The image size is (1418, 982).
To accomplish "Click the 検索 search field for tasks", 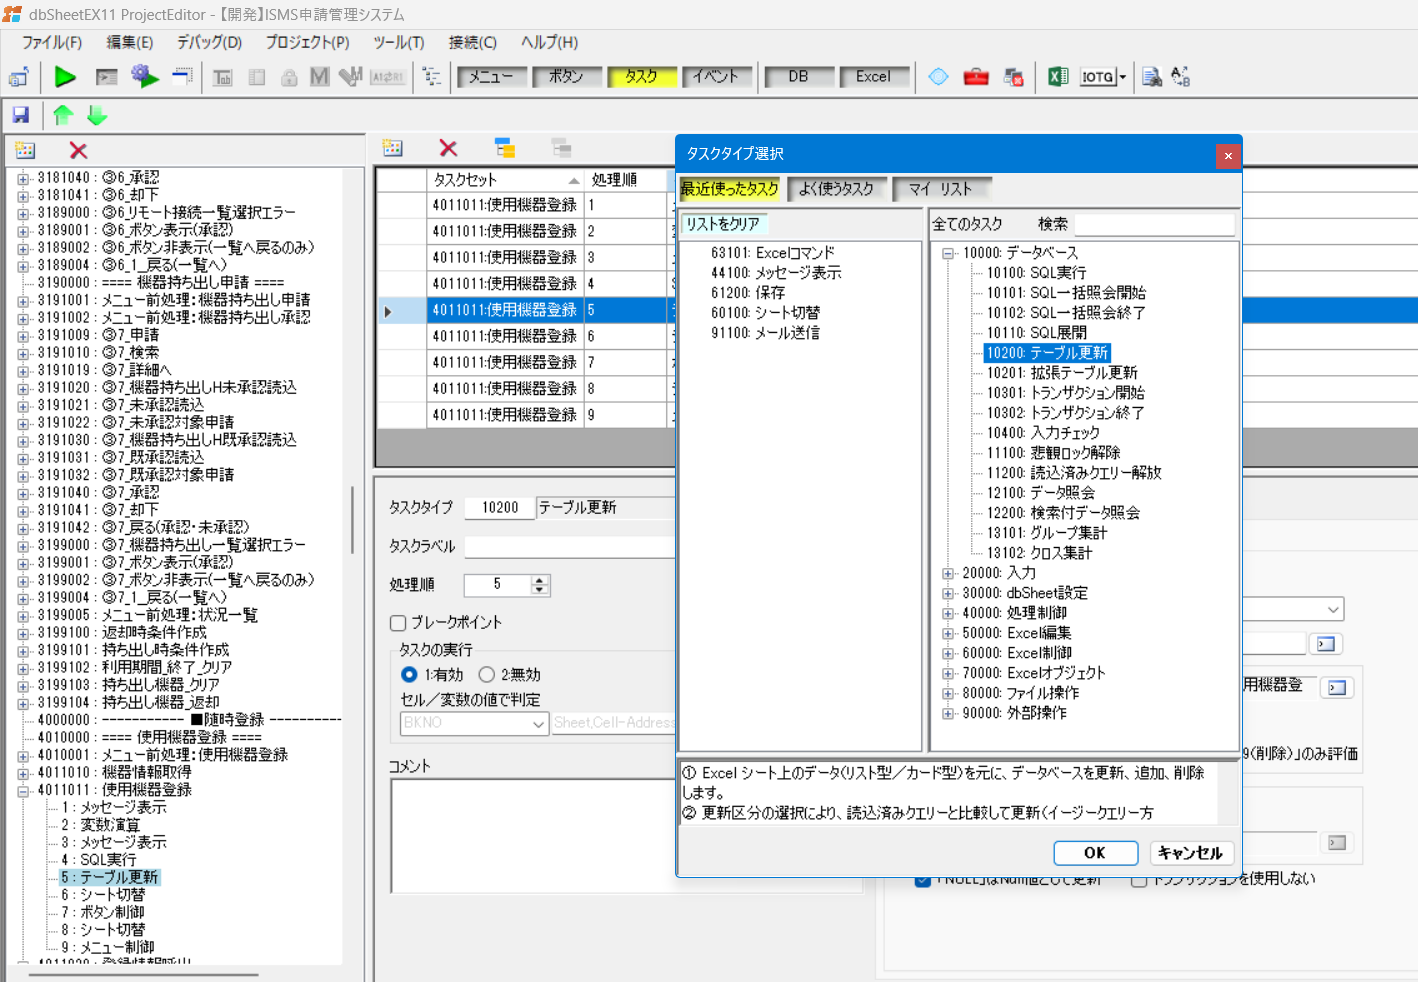I will [1154, 224].
